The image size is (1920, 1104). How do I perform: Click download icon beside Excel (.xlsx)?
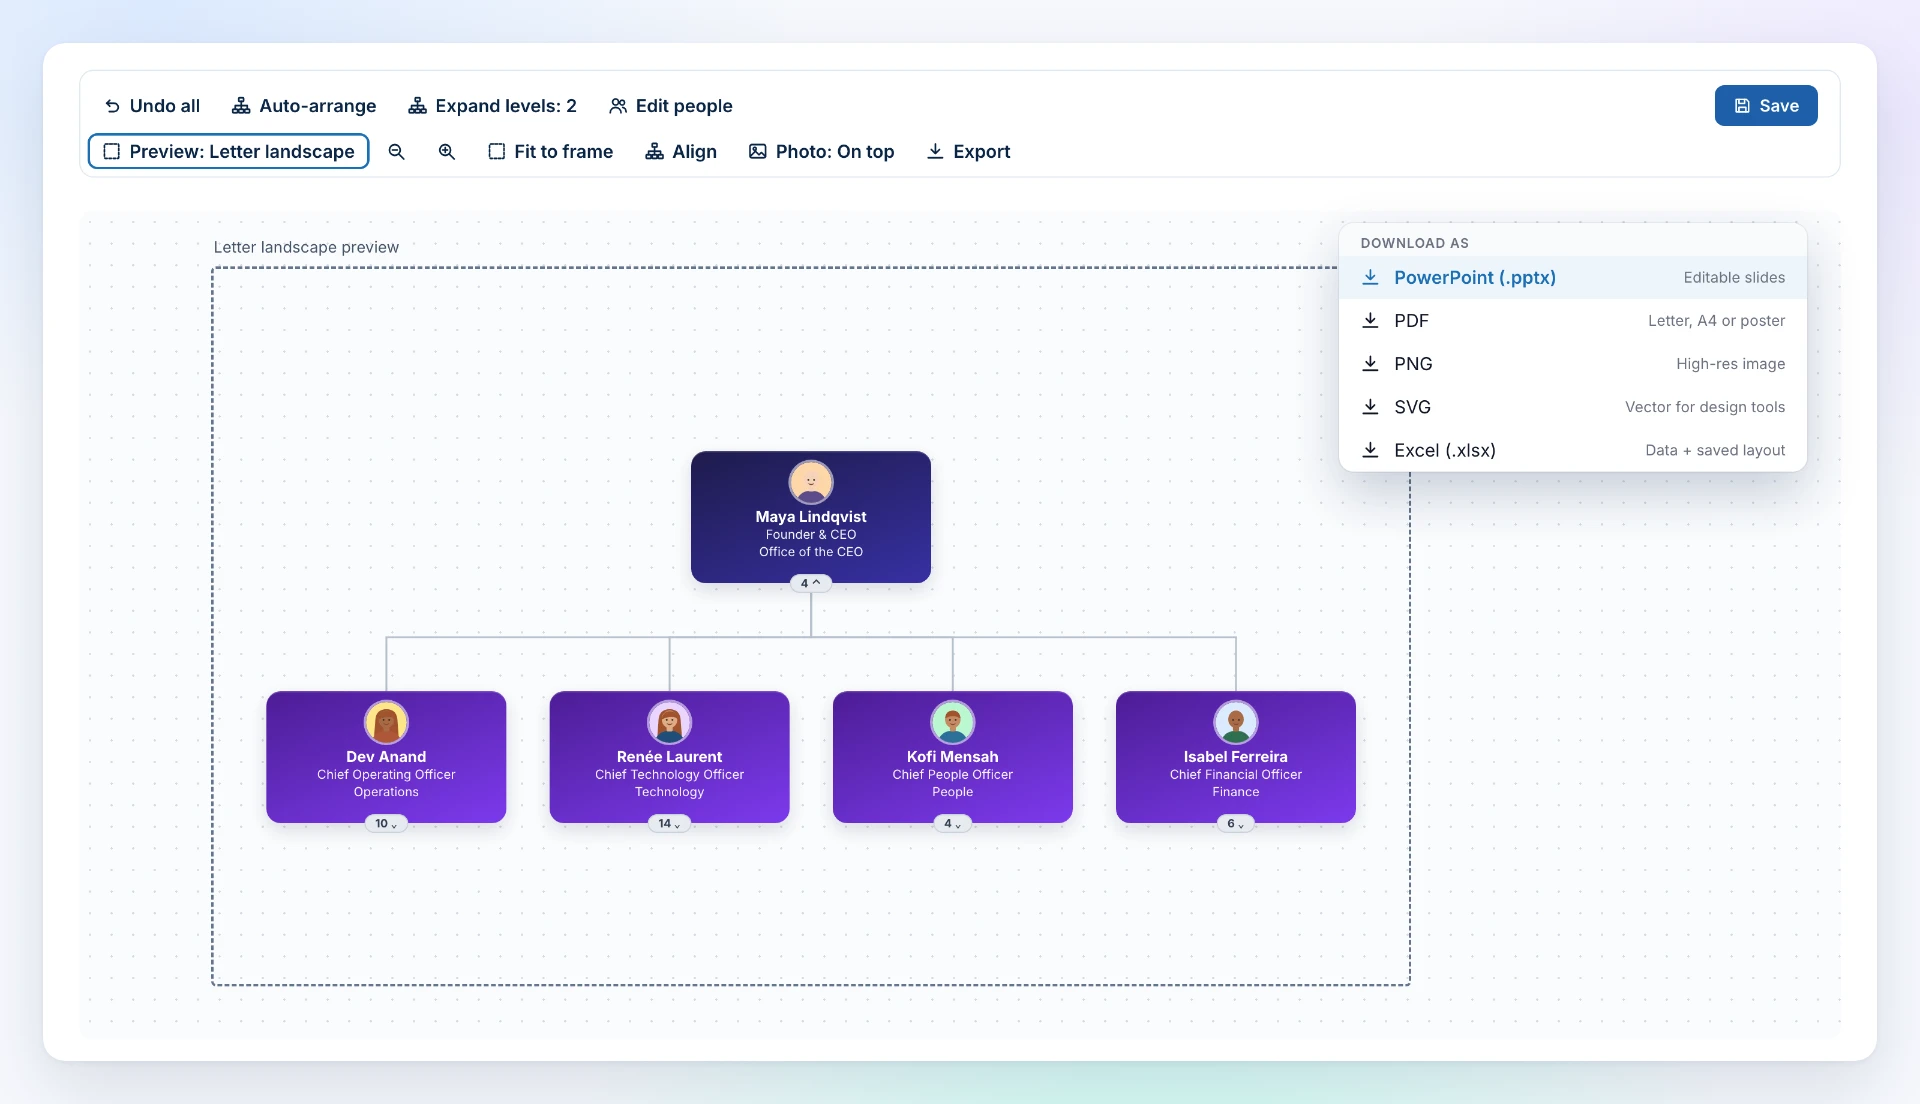click(1371, 450)
